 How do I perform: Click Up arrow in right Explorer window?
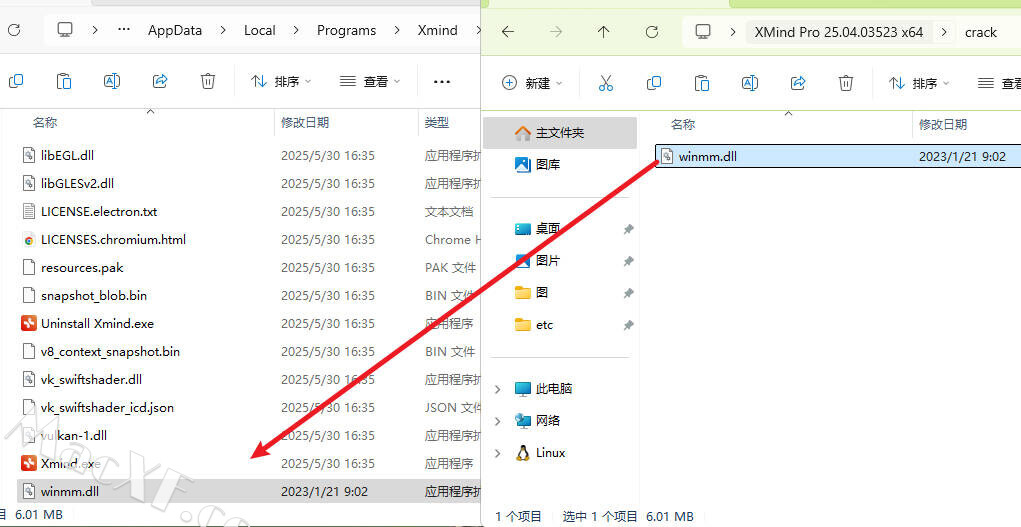(x=604, y=32)
